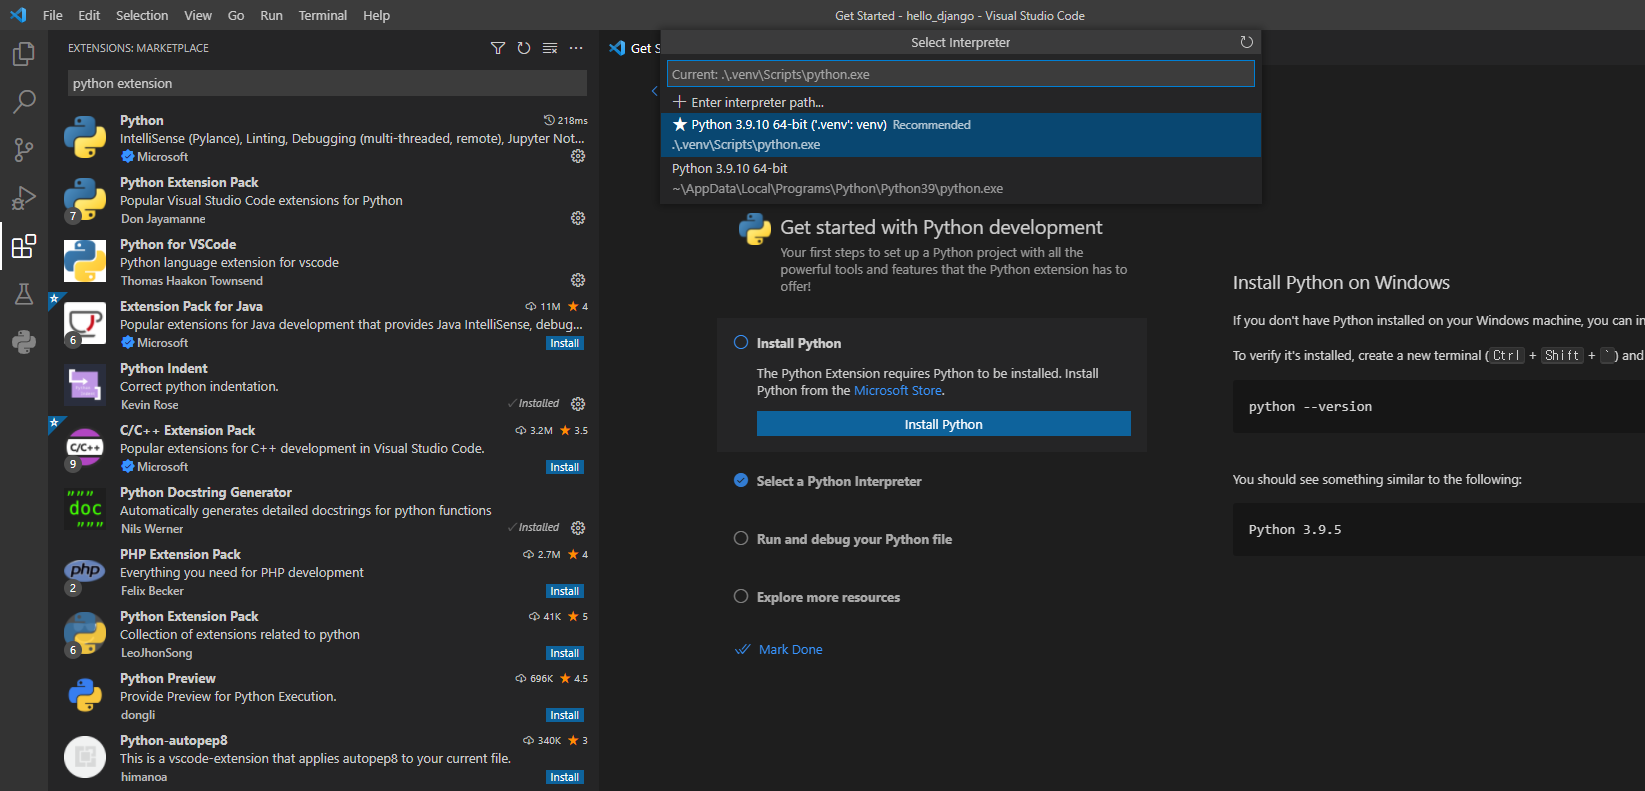Toggle the Explore more resources step

(741, 596)
